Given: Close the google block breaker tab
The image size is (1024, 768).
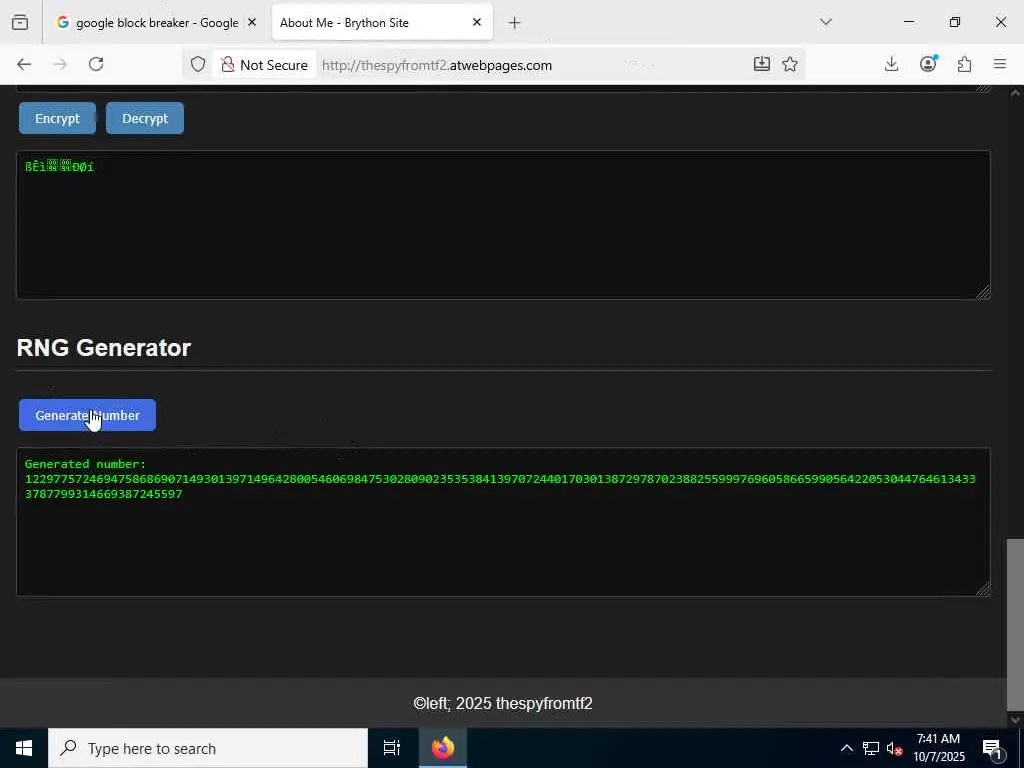Looking at the screenshot, I should (x=252, y=22).
